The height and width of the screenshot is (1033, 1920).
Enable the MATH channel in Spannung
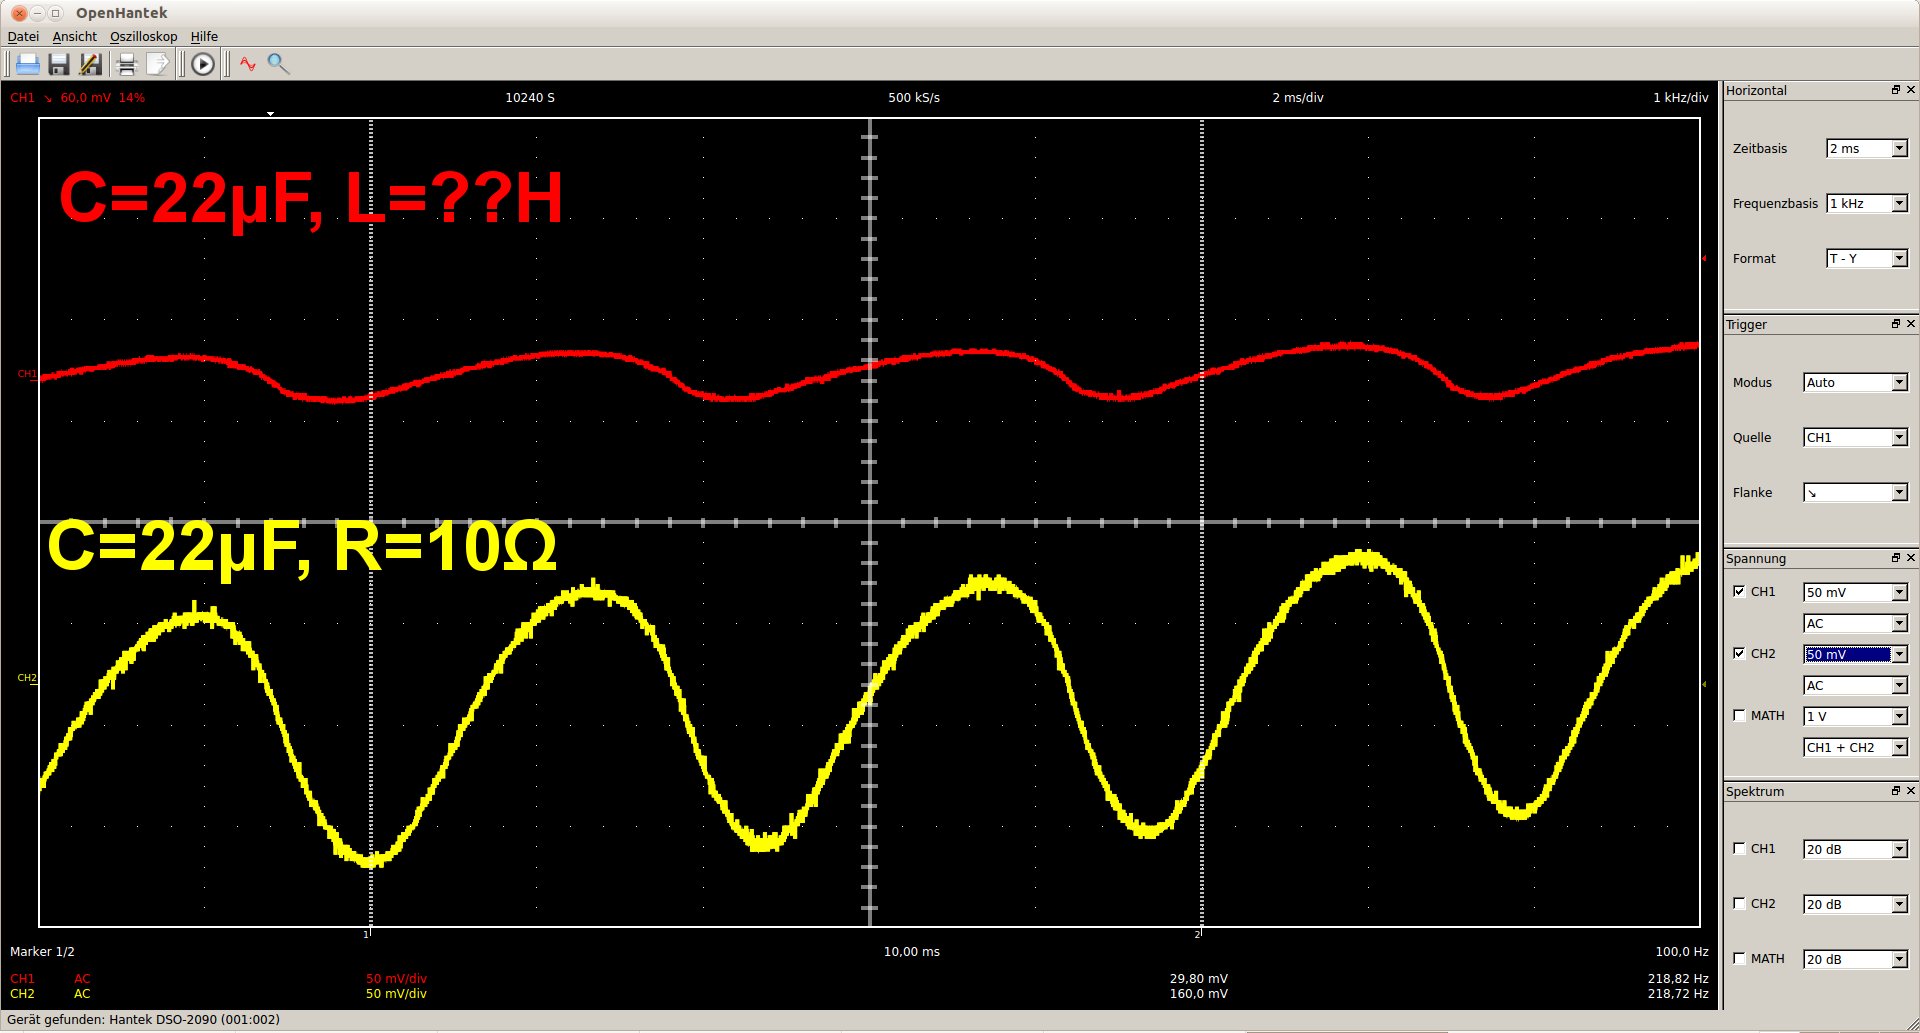pos(1739,715)
